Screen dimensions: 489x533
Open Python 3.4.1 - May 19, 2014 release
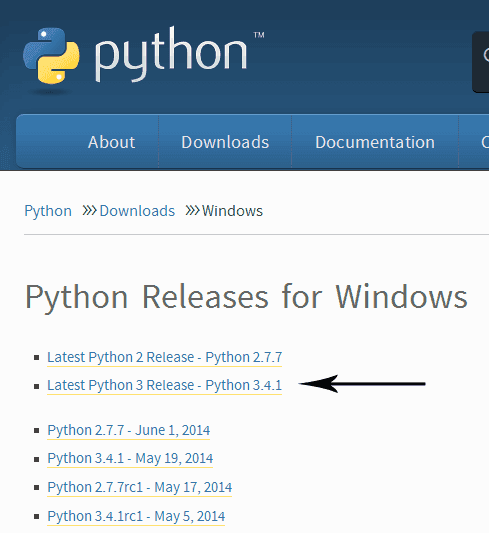point(130,458)
